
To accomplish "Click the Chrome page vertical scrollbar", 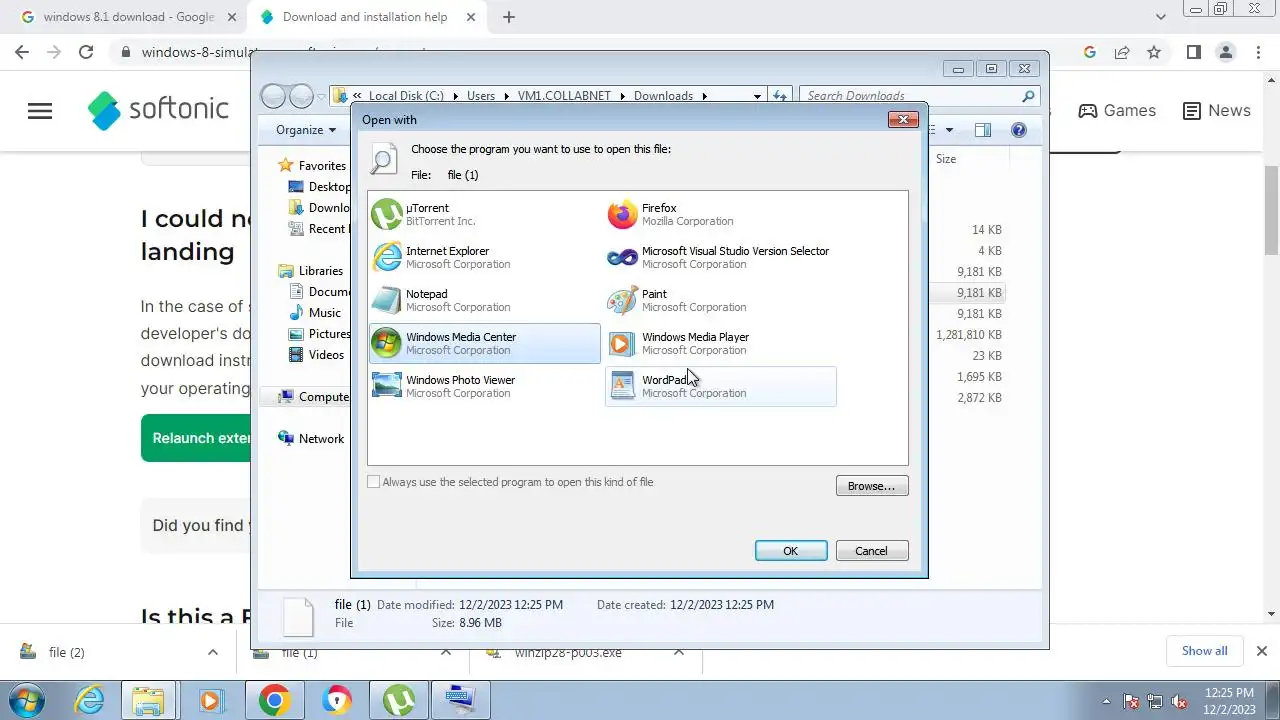I will tap(1272, 210).
